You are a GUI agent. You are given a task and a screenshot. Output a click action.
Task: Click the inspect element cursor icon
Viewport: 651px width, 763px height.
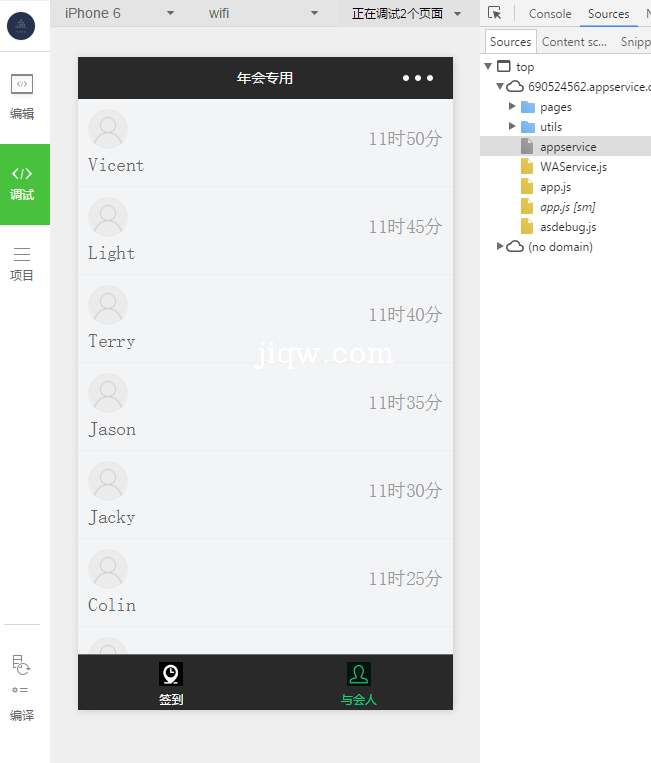point(495,13)
